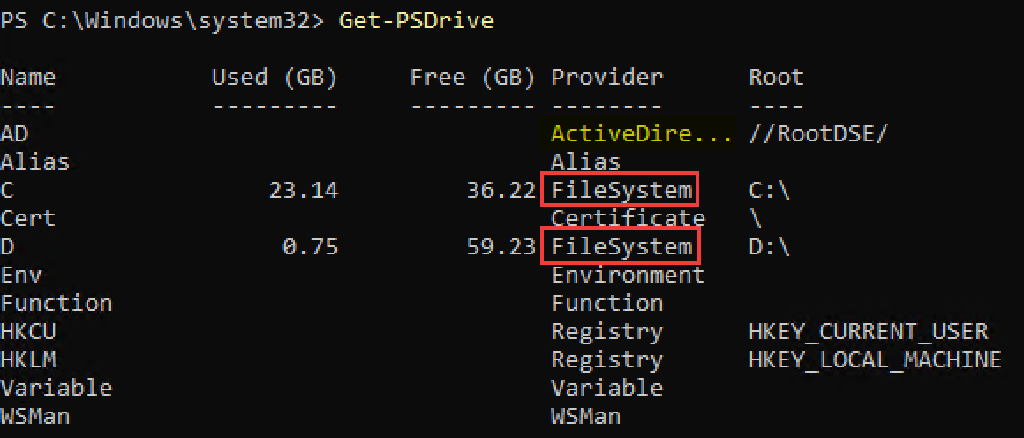The width and height of the screenshot is (1024, 438).
Task: Click the //RootDSE/ root value
Action: [x=819, y=133]
